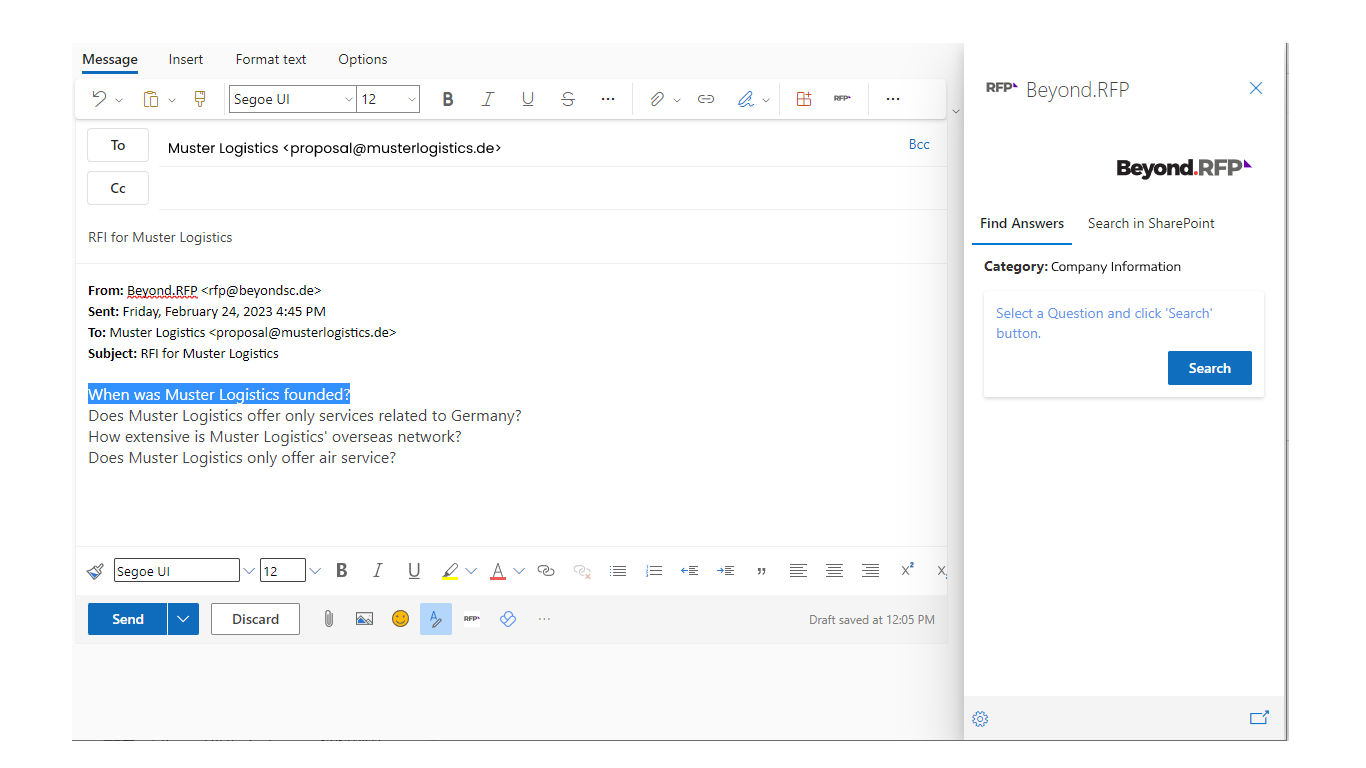Expand the Undo dropdown arrow

119,100
